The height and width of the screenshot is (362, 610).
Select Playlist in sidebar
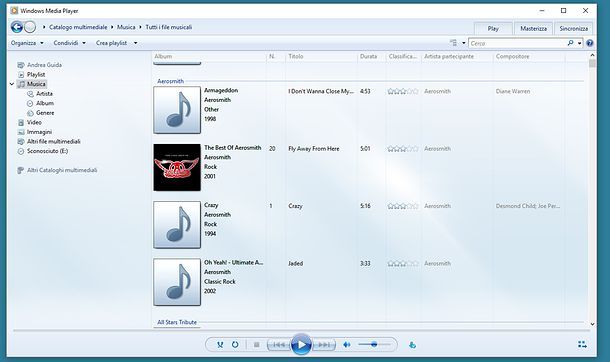31,75
